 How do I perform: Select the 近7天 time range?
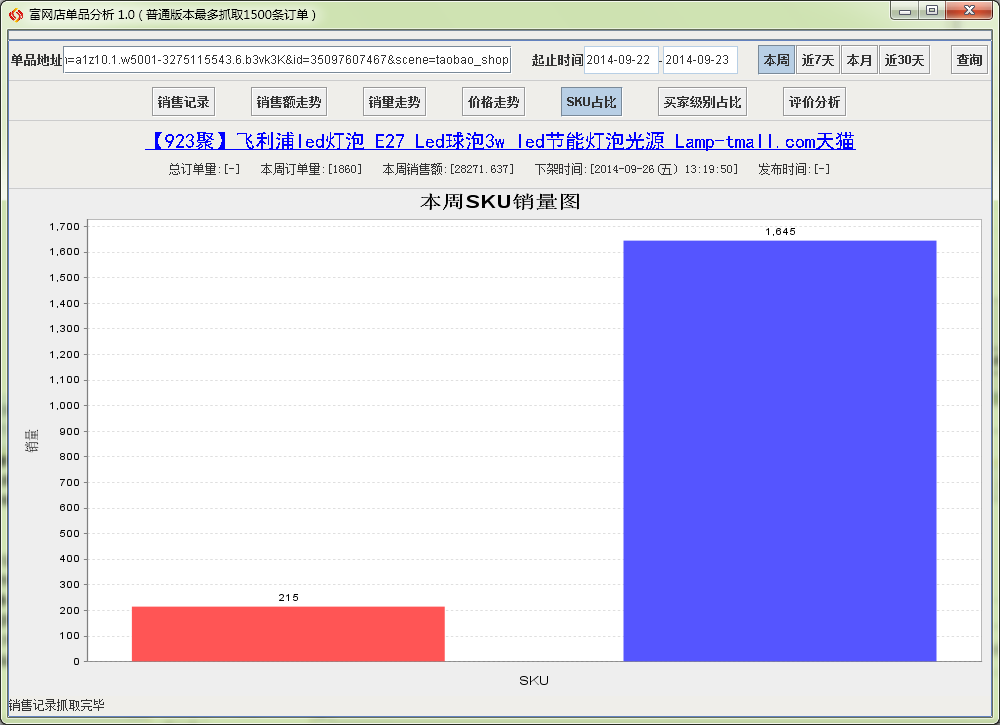point(818,60)
